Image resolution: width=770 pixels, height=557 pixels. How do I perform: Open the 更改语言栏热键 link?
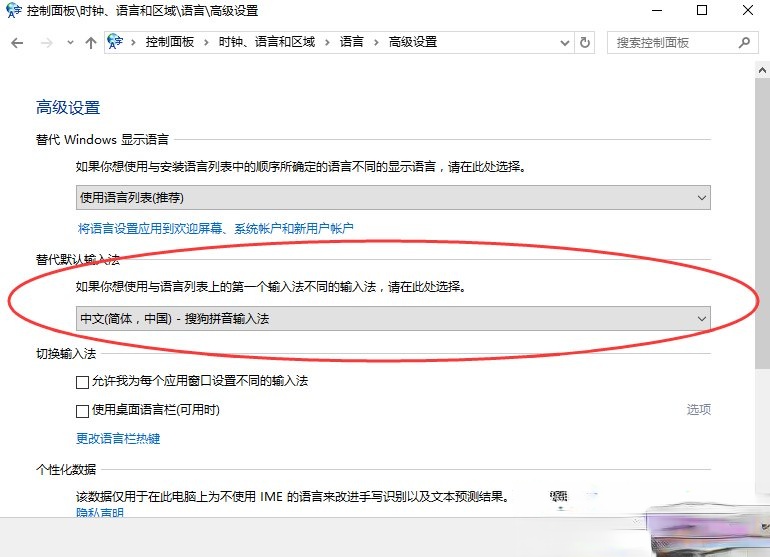118,438
